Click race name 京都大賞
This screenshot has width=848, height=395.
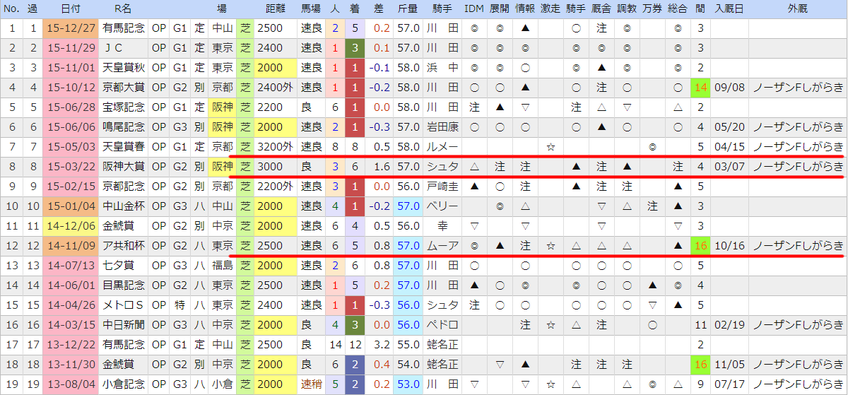click(x=123, y=88)
